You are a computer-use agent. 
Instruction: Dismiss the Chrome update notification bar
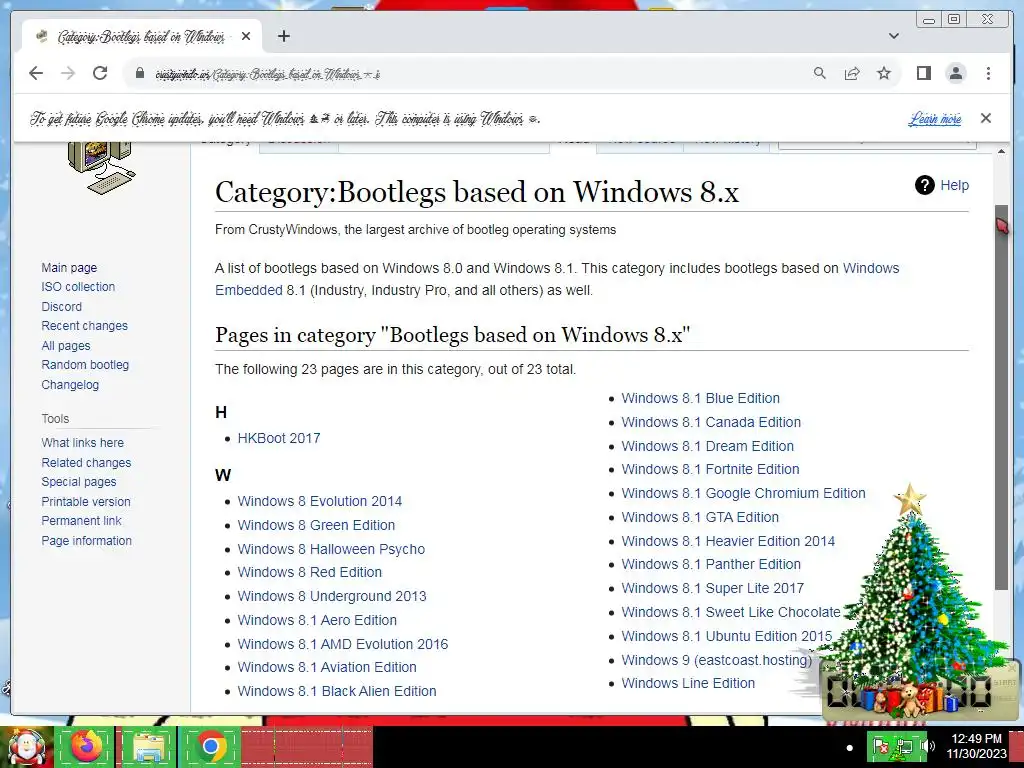pos(985,118)
